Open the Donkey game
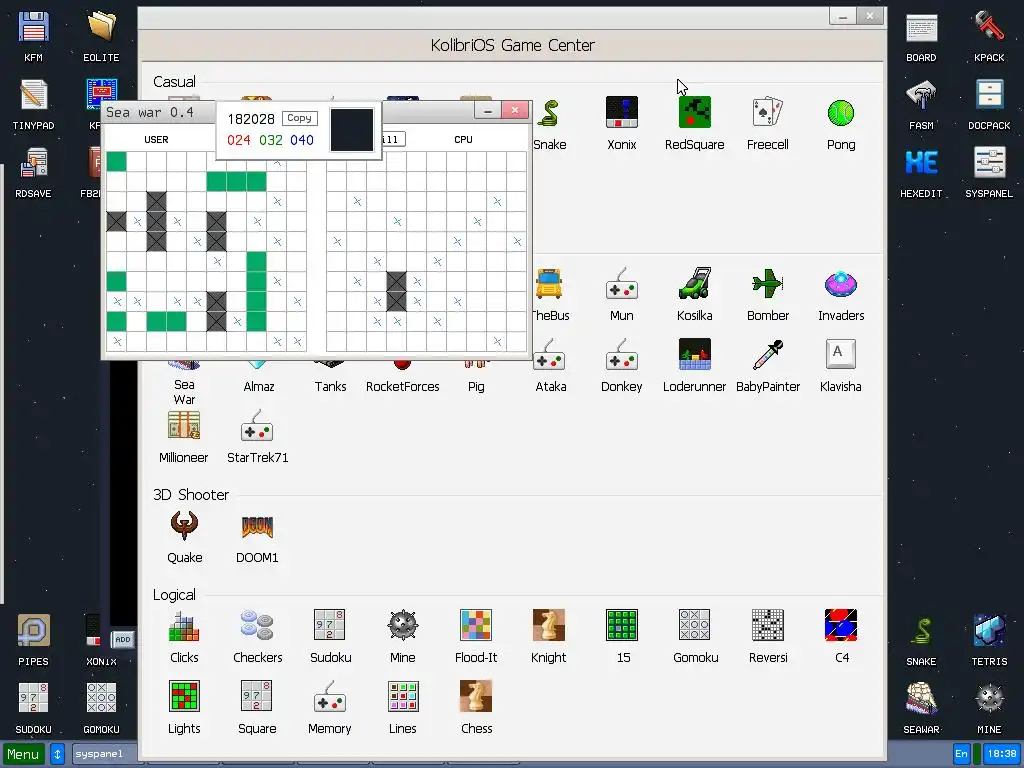 [x=621, y=366]
